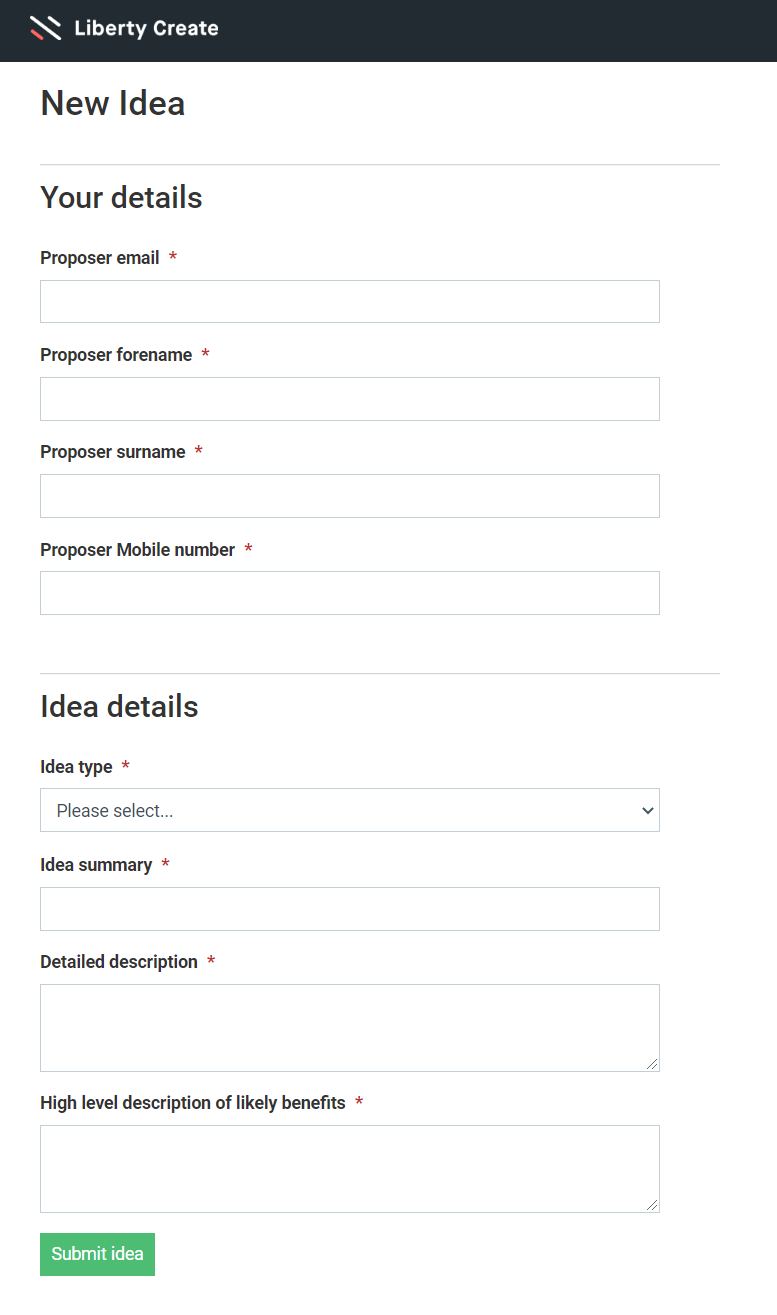Click the Liberty Create logo icon
Viewport: 777px width, 1315px height.
46,28
